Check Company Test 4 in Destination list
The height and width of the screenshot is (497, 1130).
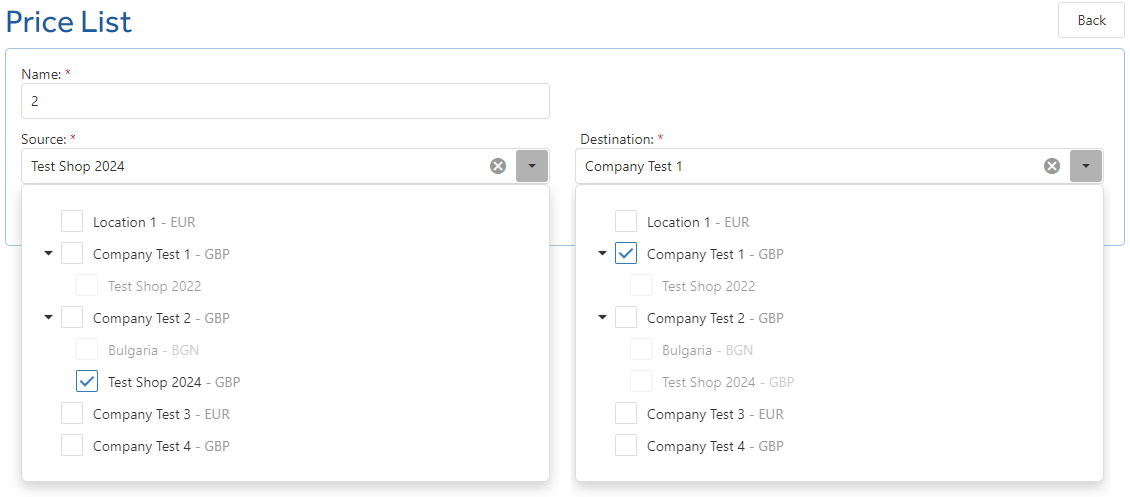pos(626,446)
